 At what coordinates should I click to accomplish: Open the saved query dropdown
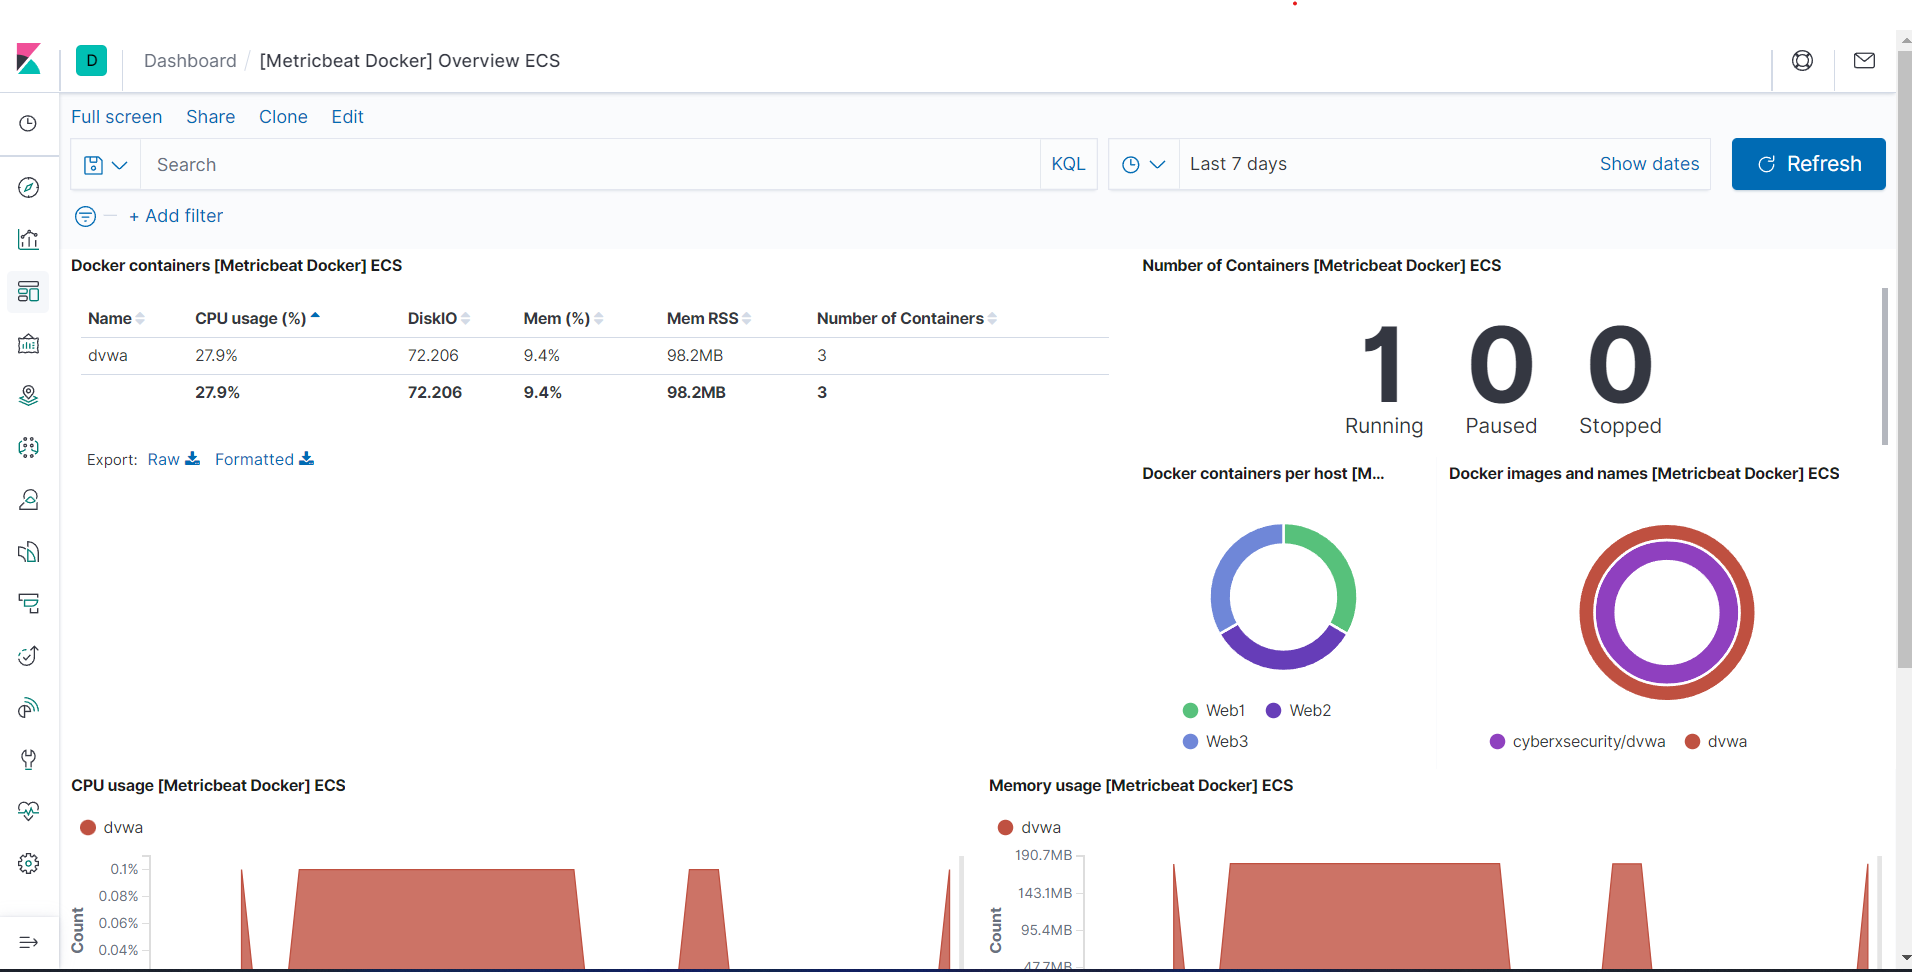click(x=106, y=164)
